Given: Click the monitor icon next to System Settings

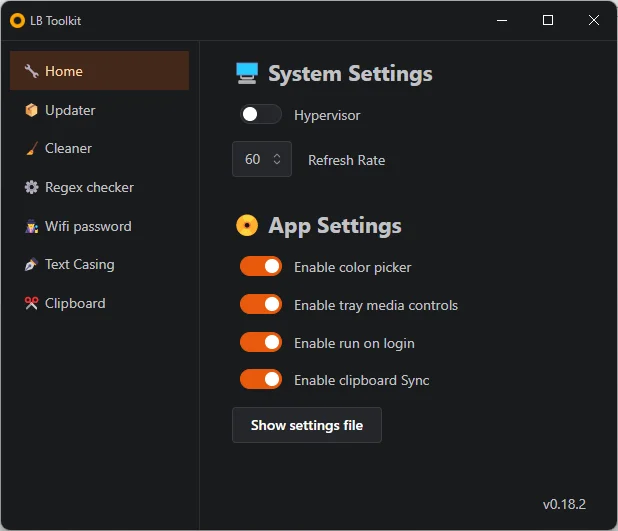Looking at the screenshot, I should [x=247, y=73].
